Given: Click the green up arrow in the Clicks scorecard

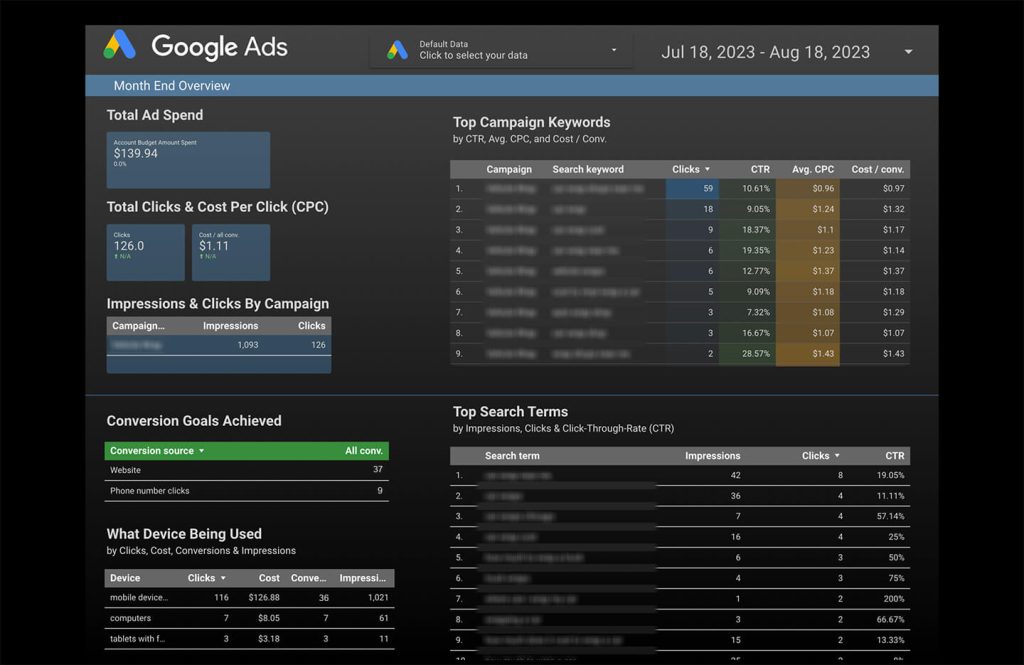Looking at the screenshot, I should point(116,257).
